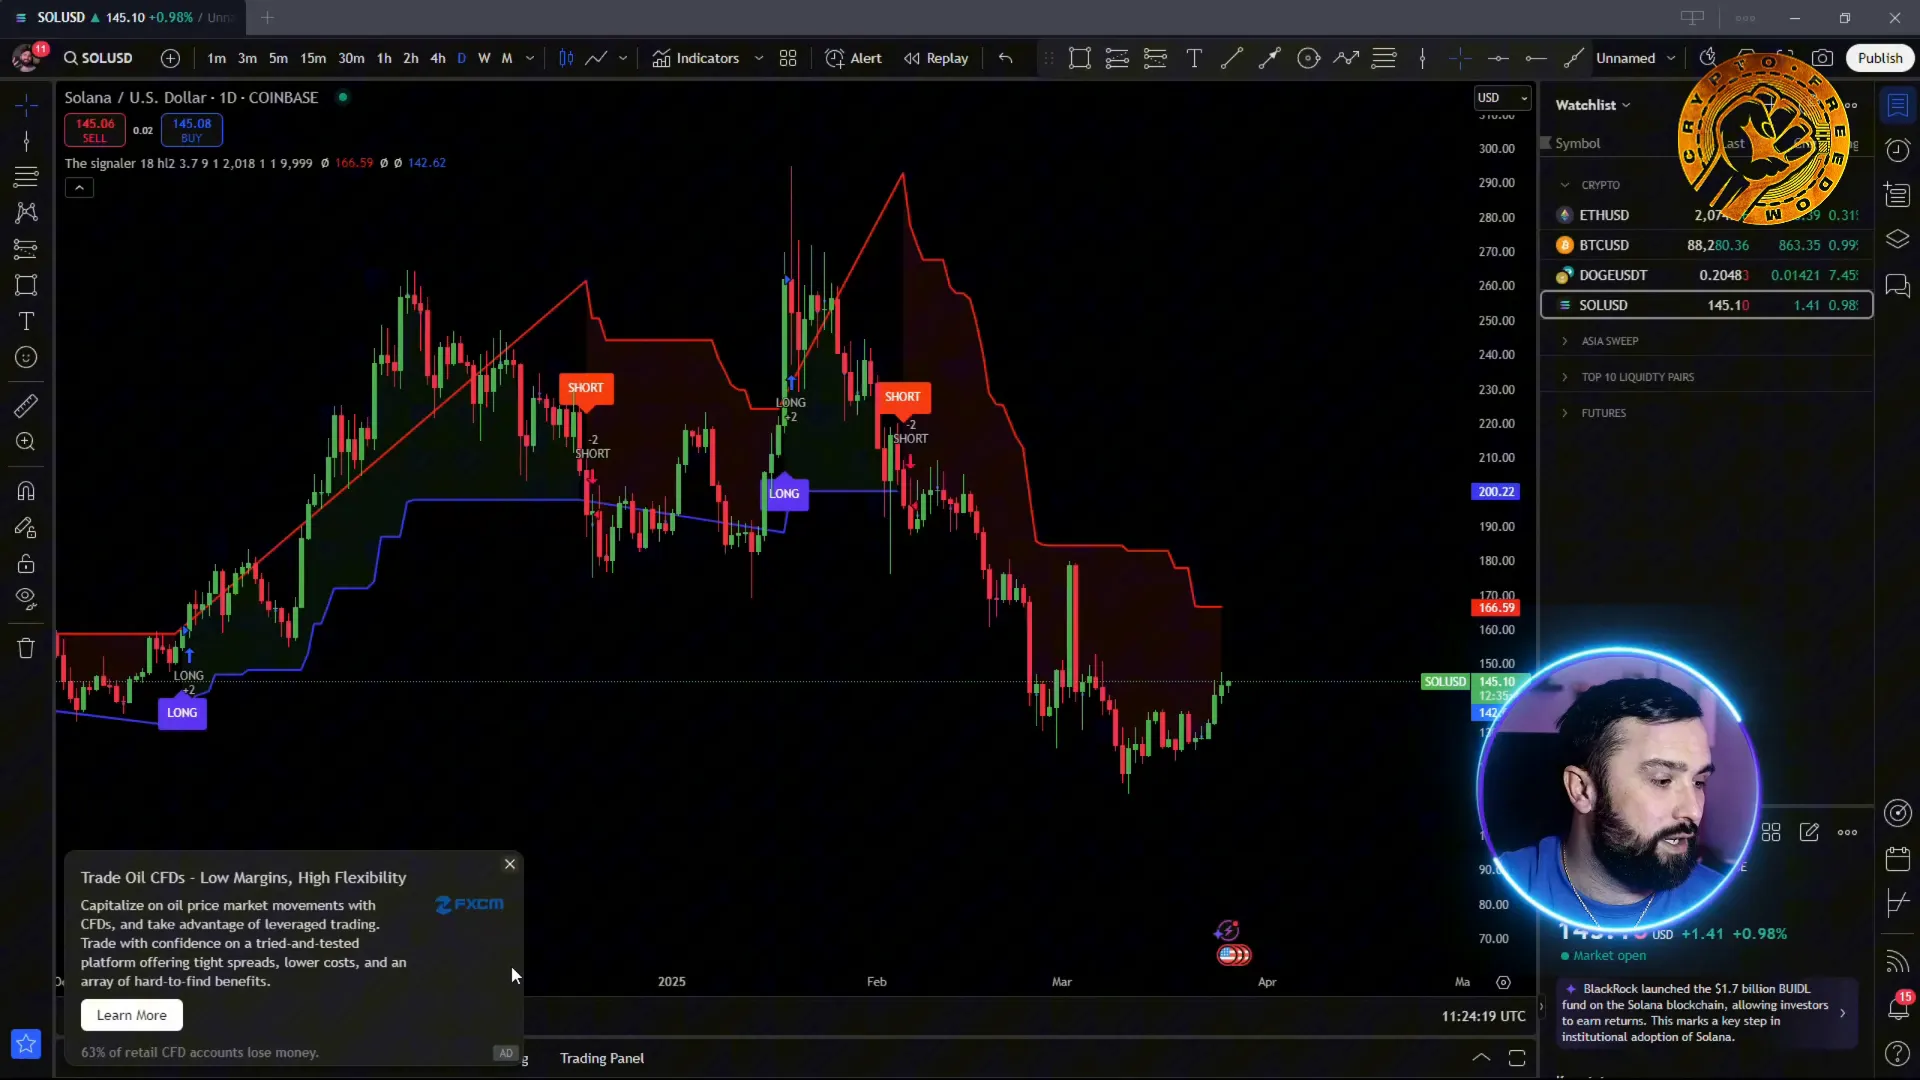Select the Text tool in left sidebar
The height and width of the screenshot is (1080, 1920).
pyautogui.click(x=26, y=321)
